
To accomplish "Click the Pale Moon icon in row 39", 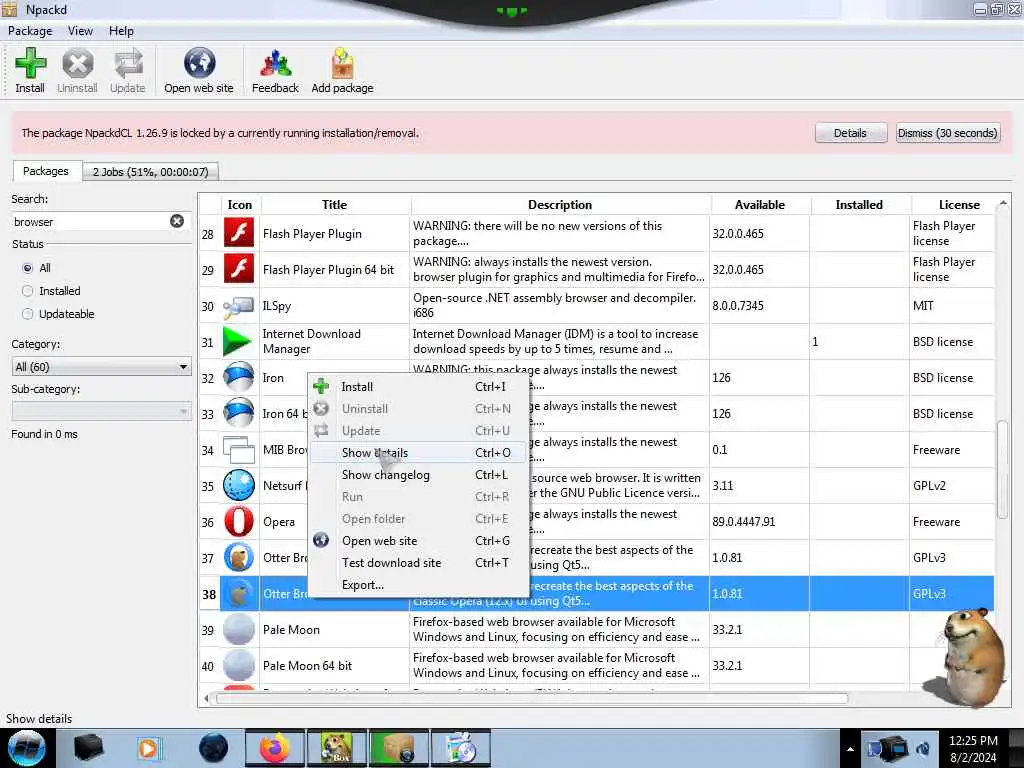I will point(239,629).
